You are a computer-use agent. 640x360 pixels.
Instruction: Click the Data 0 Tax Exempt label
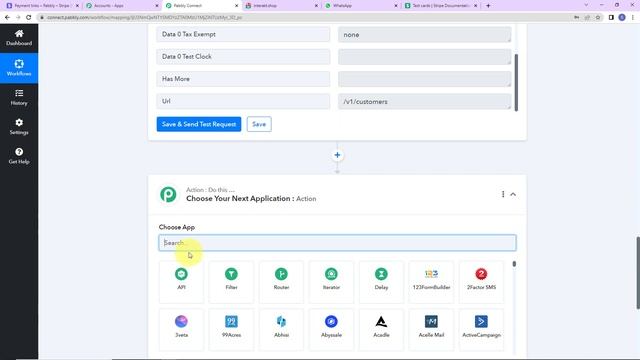coord(189,34)
